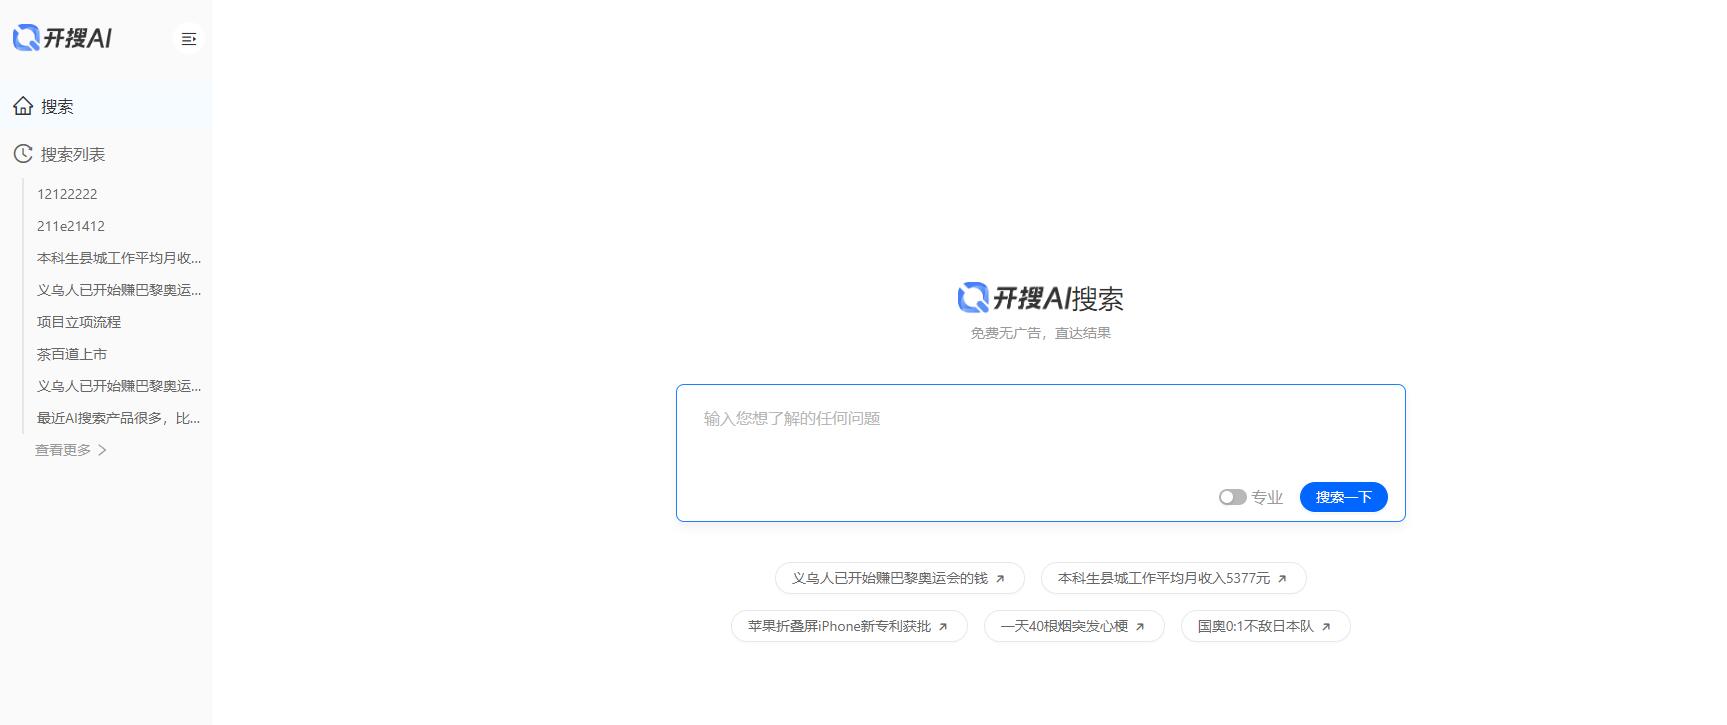Open the 项目立项流程 history entry

tap(79, 322)
